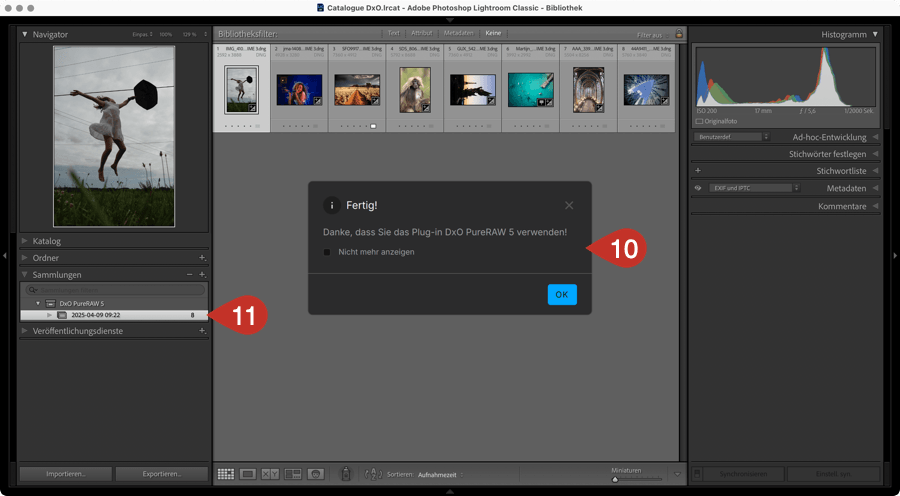
Task: Click the filter lock icon
Action: tap(679, 34)
